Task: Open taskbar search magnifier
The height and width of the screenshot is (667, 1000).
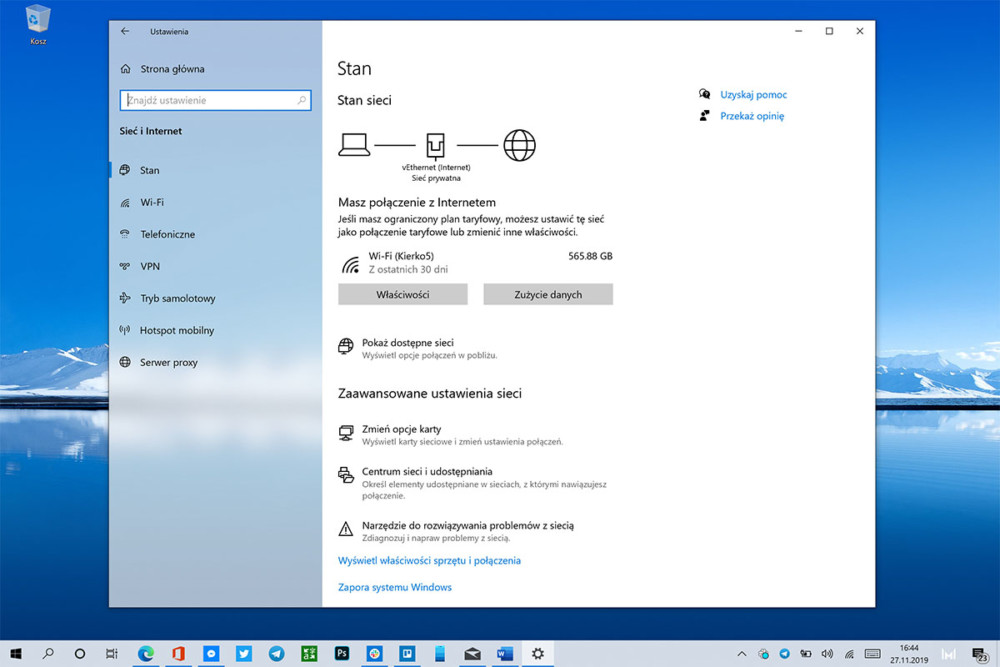Action: coord(48,654)
